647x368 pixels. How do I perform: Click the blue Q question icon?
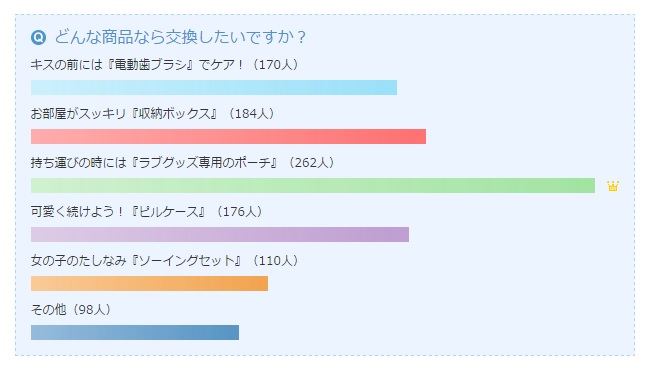pyautogui.click(x=38, y=38)
